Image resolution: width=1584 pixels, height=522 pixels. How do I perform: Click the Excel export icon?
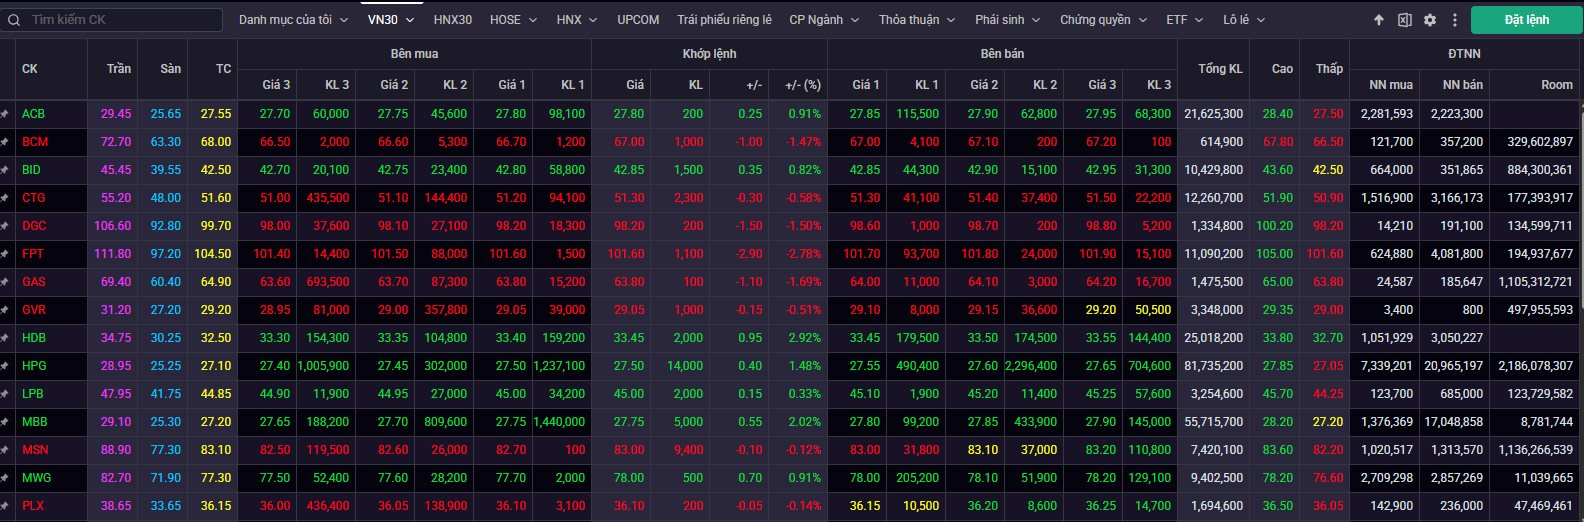(1405, 20)
